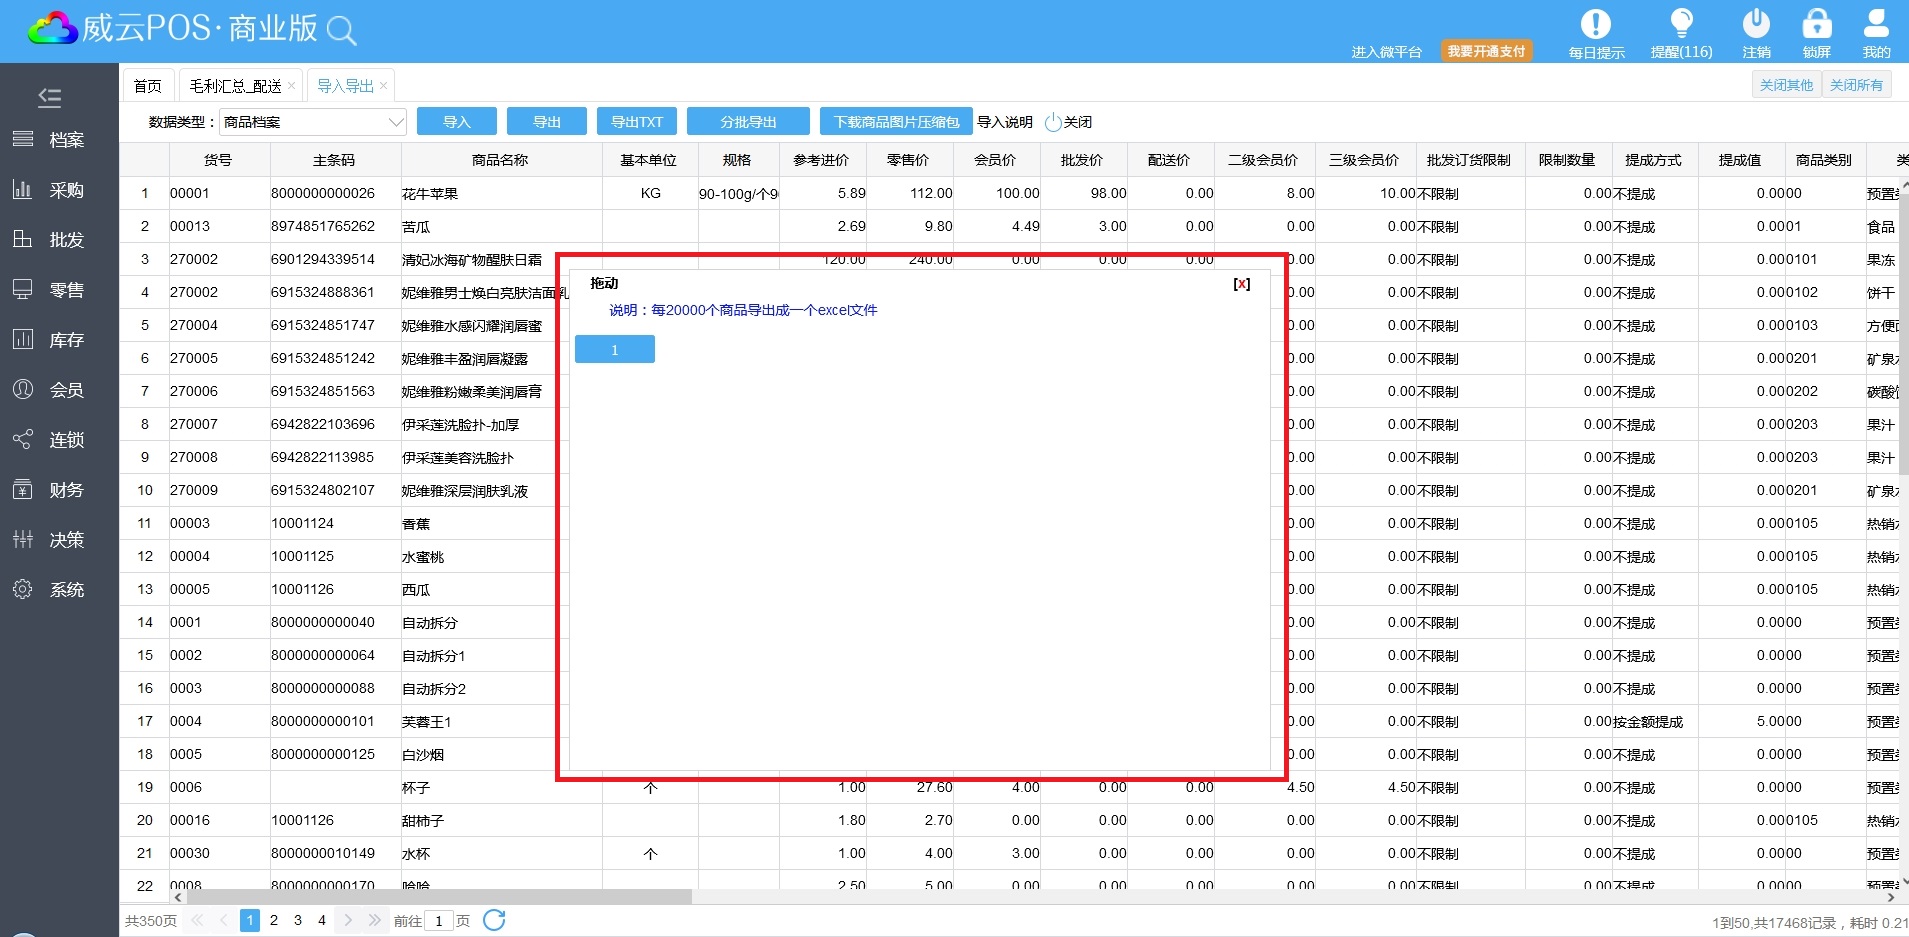Click the page number input field
Screen dimensions: 1909x937
[438, 921]
